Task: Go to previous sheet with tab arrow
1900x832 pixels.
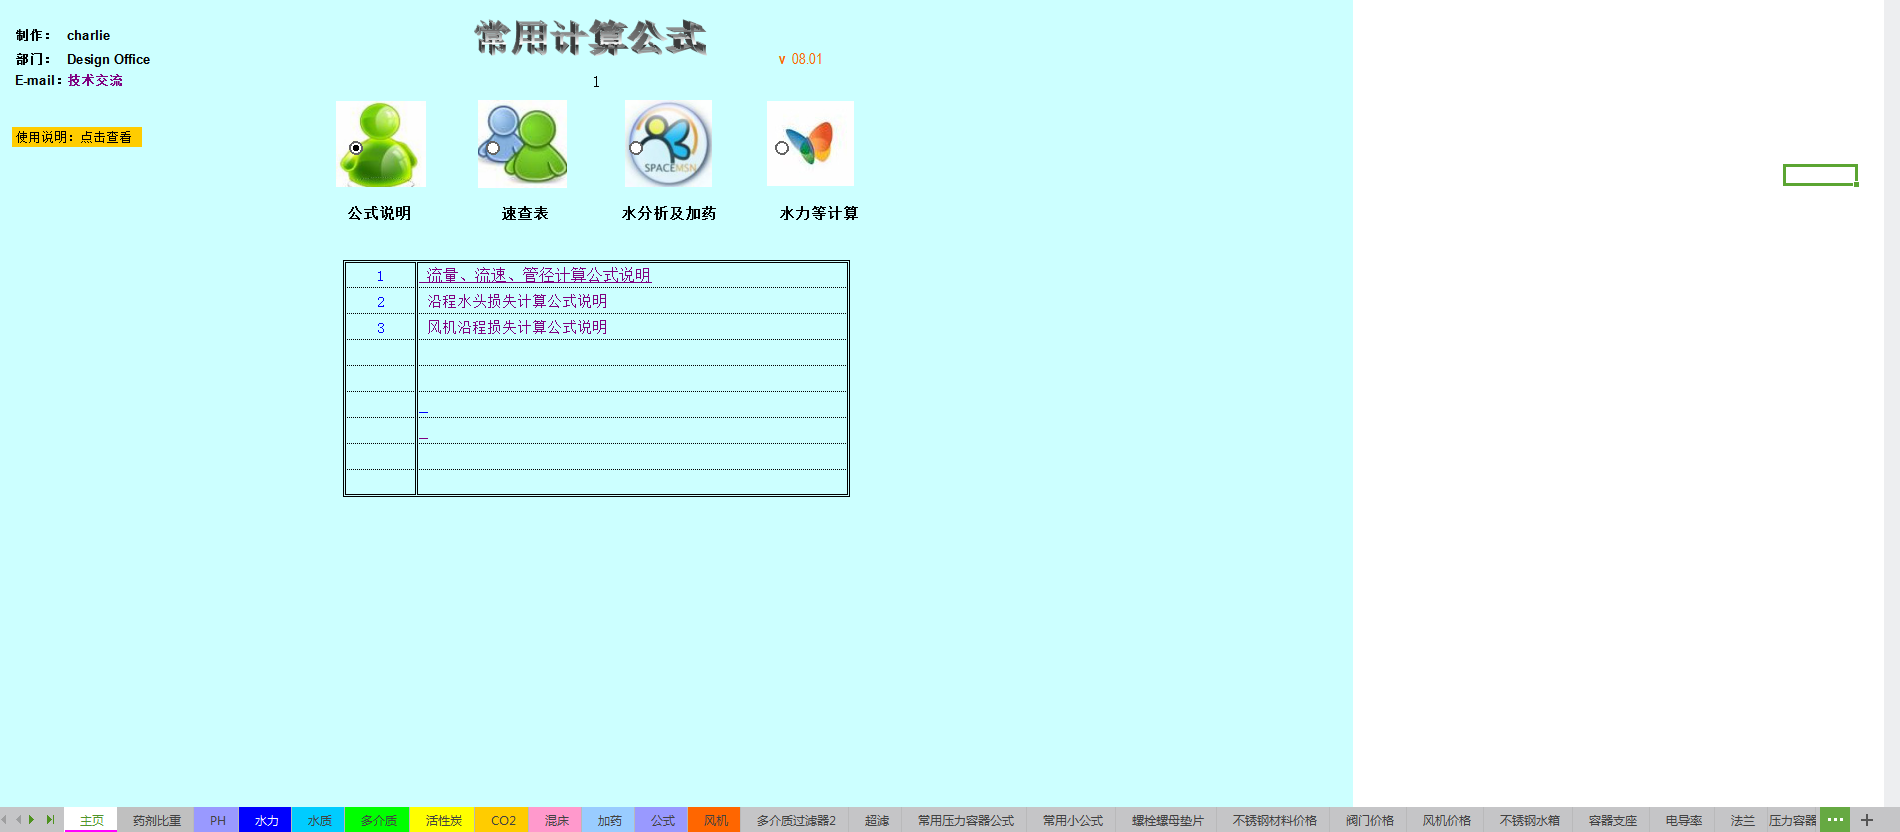Action: (18, 820)
